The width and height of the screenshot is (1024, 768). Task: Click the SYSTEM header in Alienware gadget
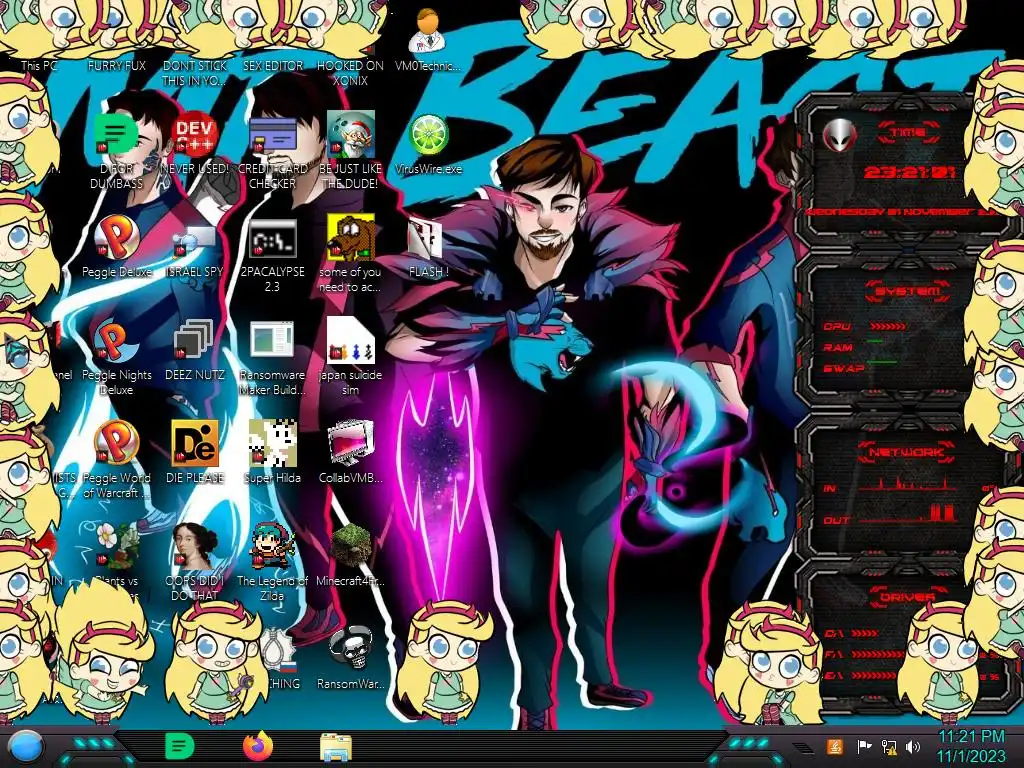pos(908,291)
